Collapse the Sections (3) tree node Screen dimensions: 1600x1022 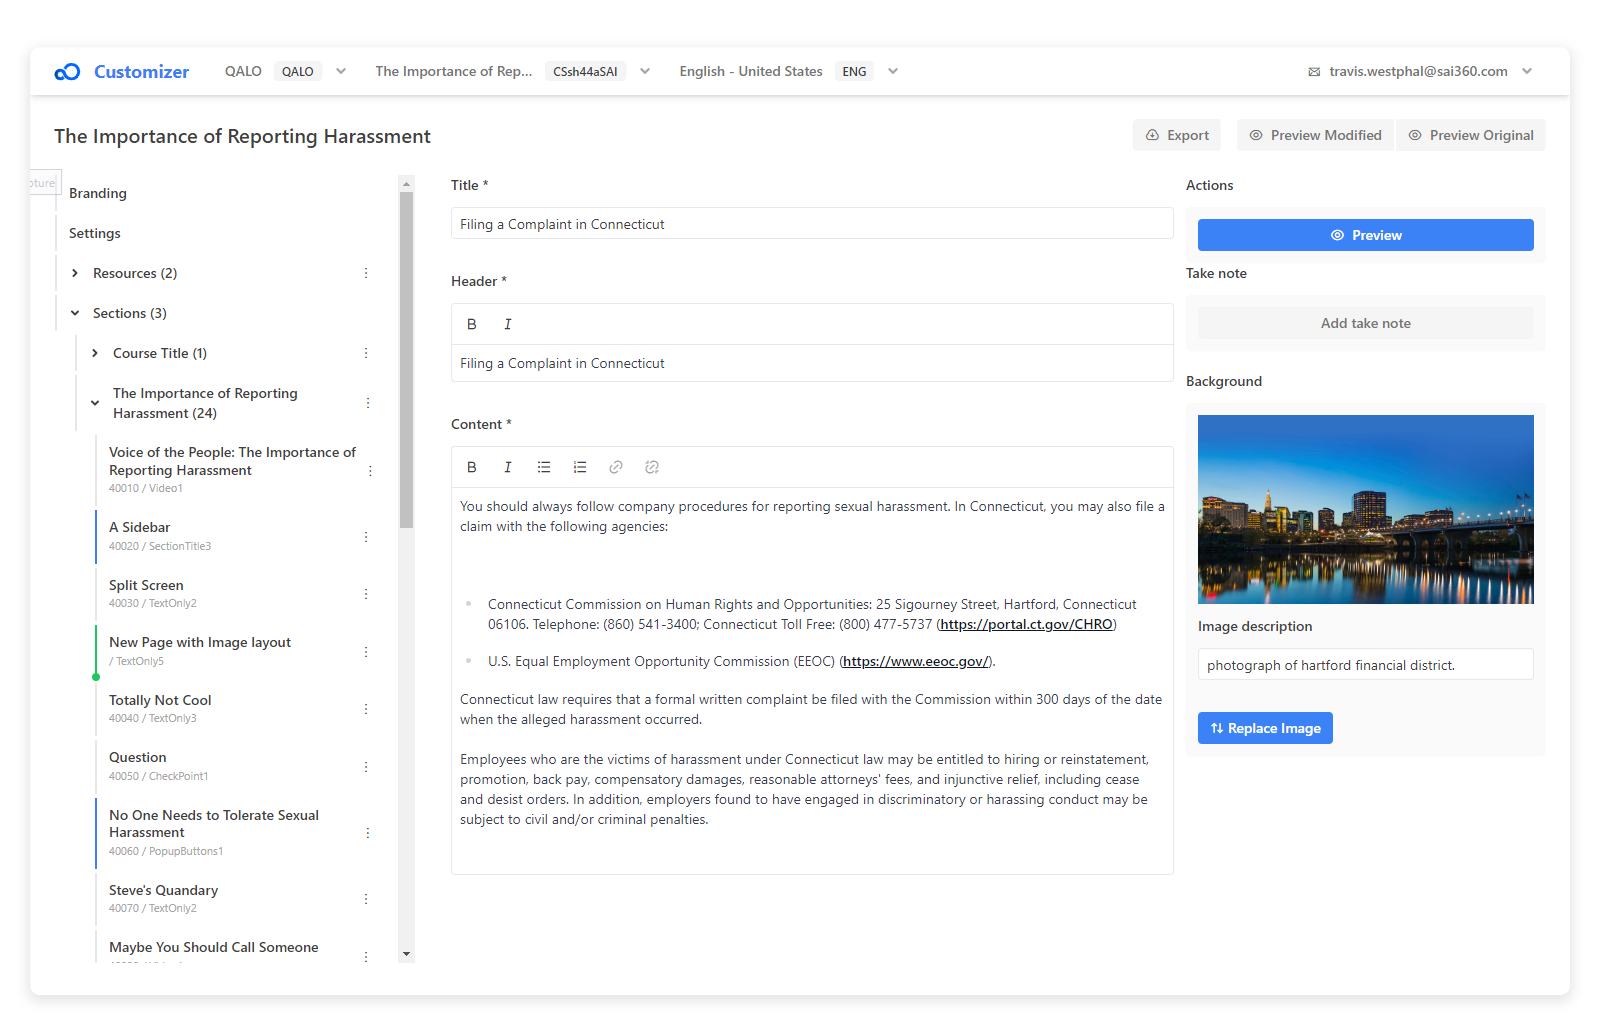tap(75, 313)
